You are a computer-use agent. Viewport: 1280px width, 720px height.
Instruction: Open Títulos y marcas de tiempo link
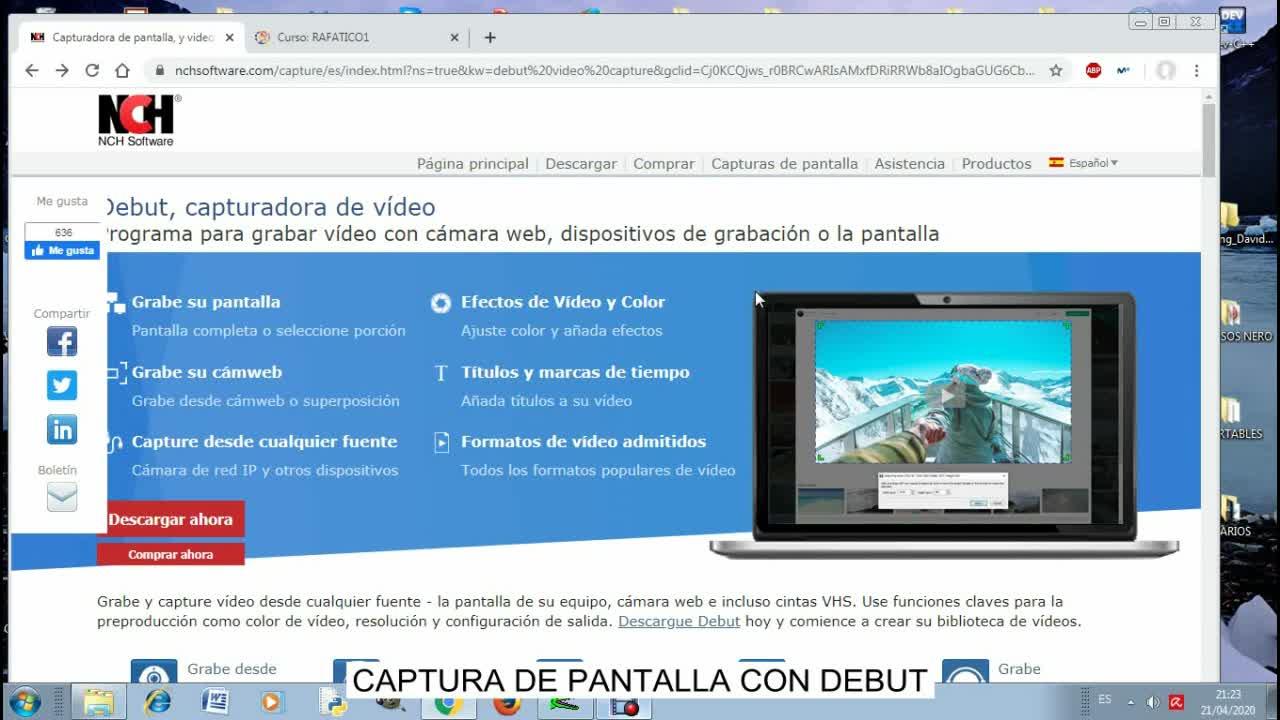pyautogui.click(x=575, y=372)
